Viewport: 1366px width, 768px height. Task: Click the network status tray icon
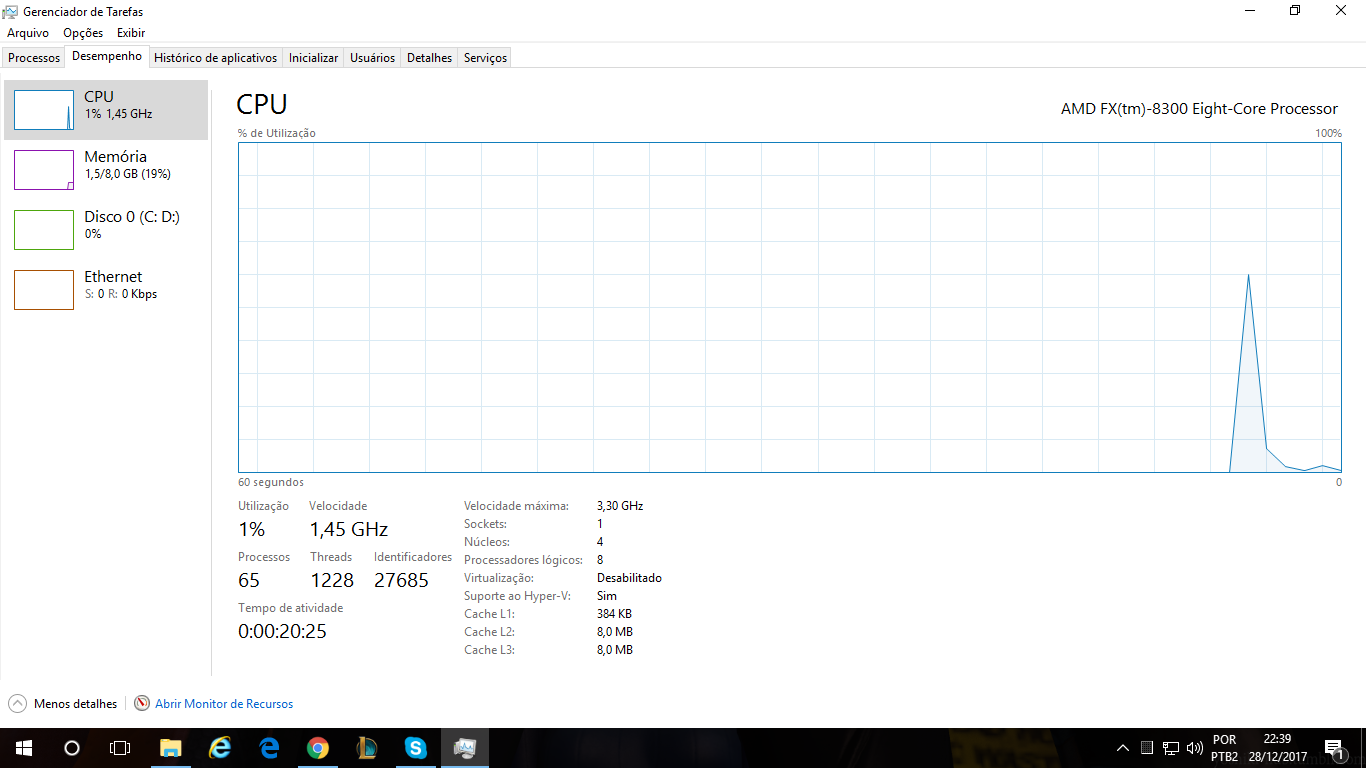(1171, 748)
